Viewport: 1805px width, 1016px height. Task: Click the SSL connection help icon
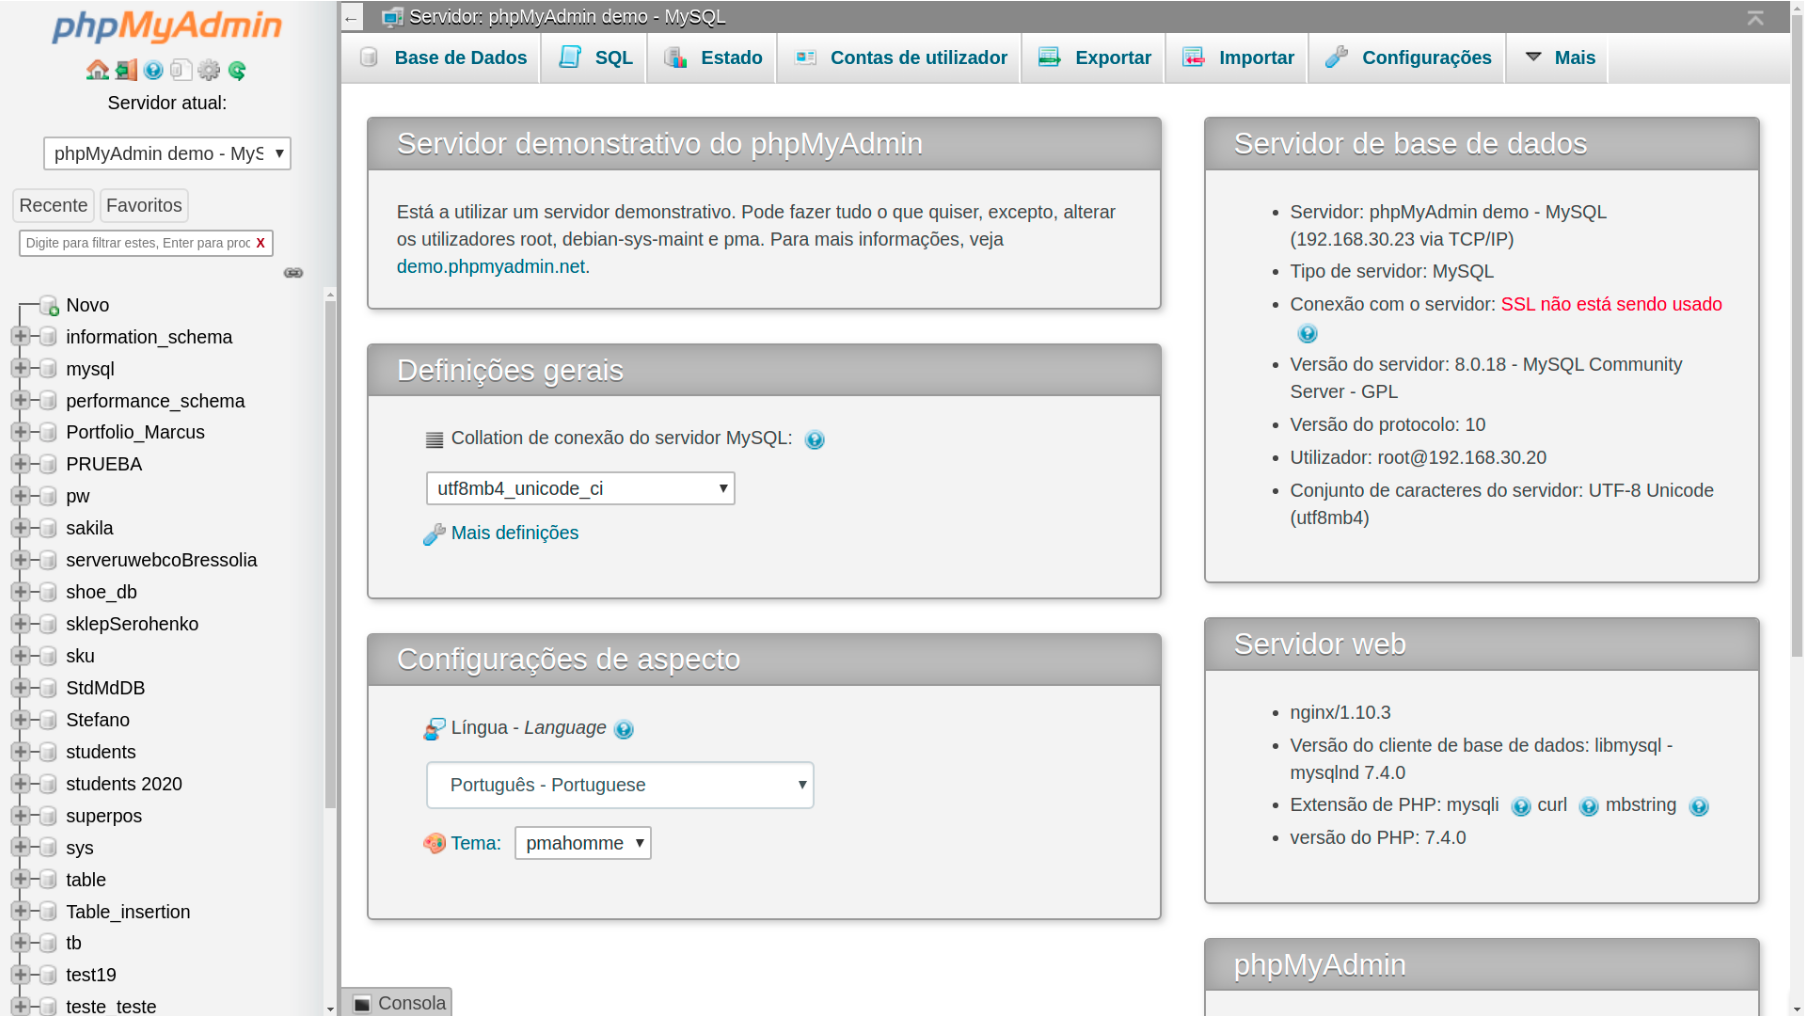click(1307, 334)
